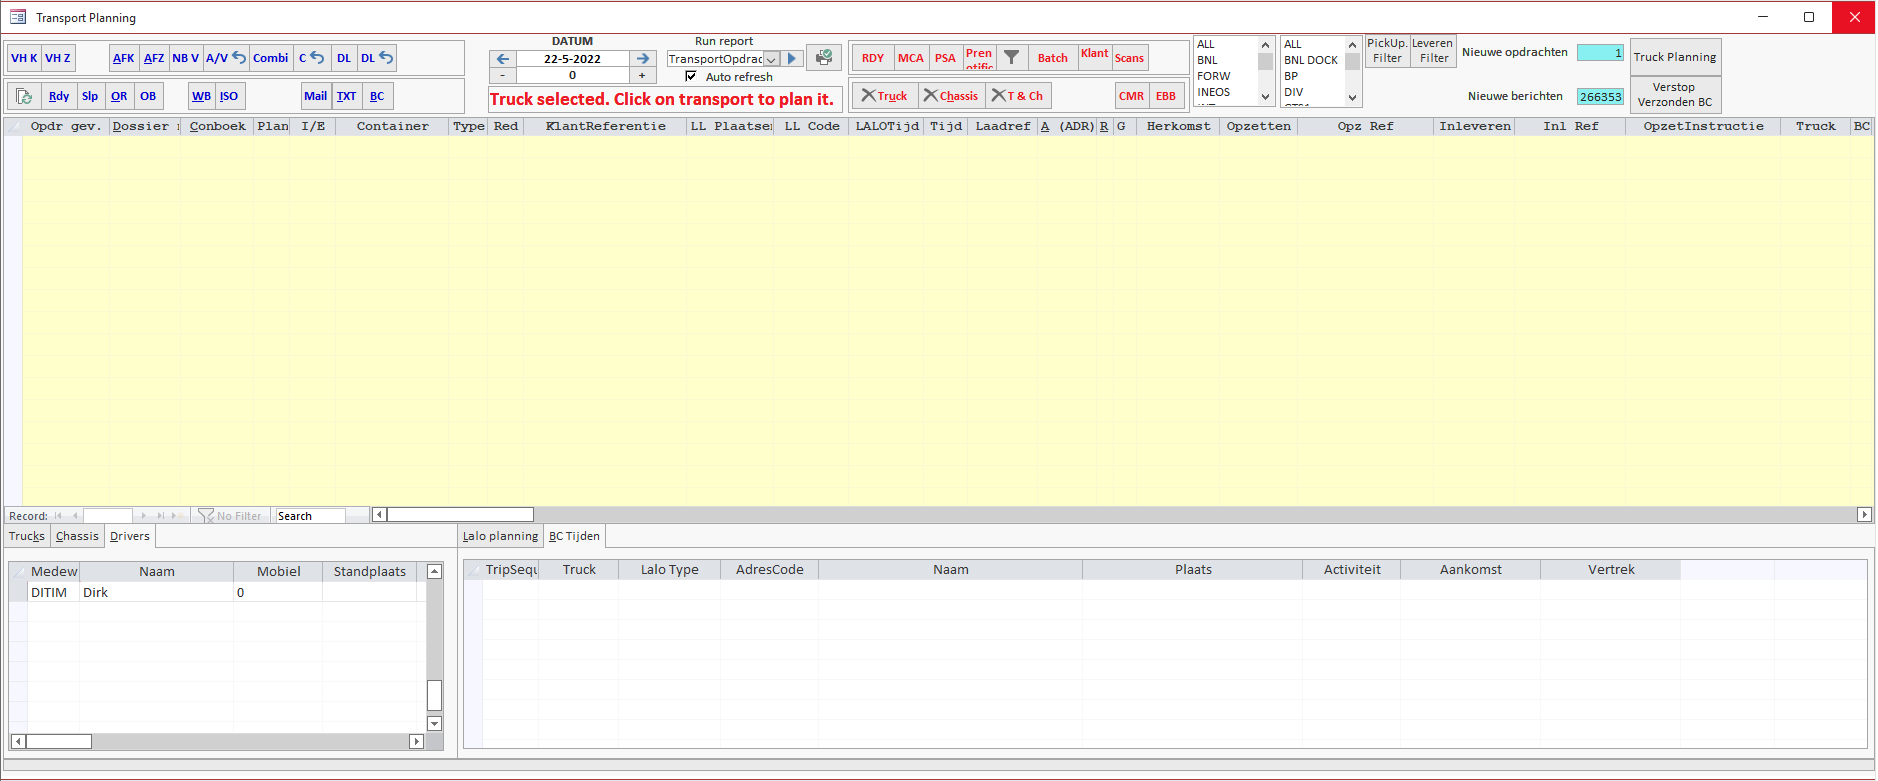Viewport: 1878px width, 781px height.
Task: Click the Search box in record navigator
Action: pos(310,516)
